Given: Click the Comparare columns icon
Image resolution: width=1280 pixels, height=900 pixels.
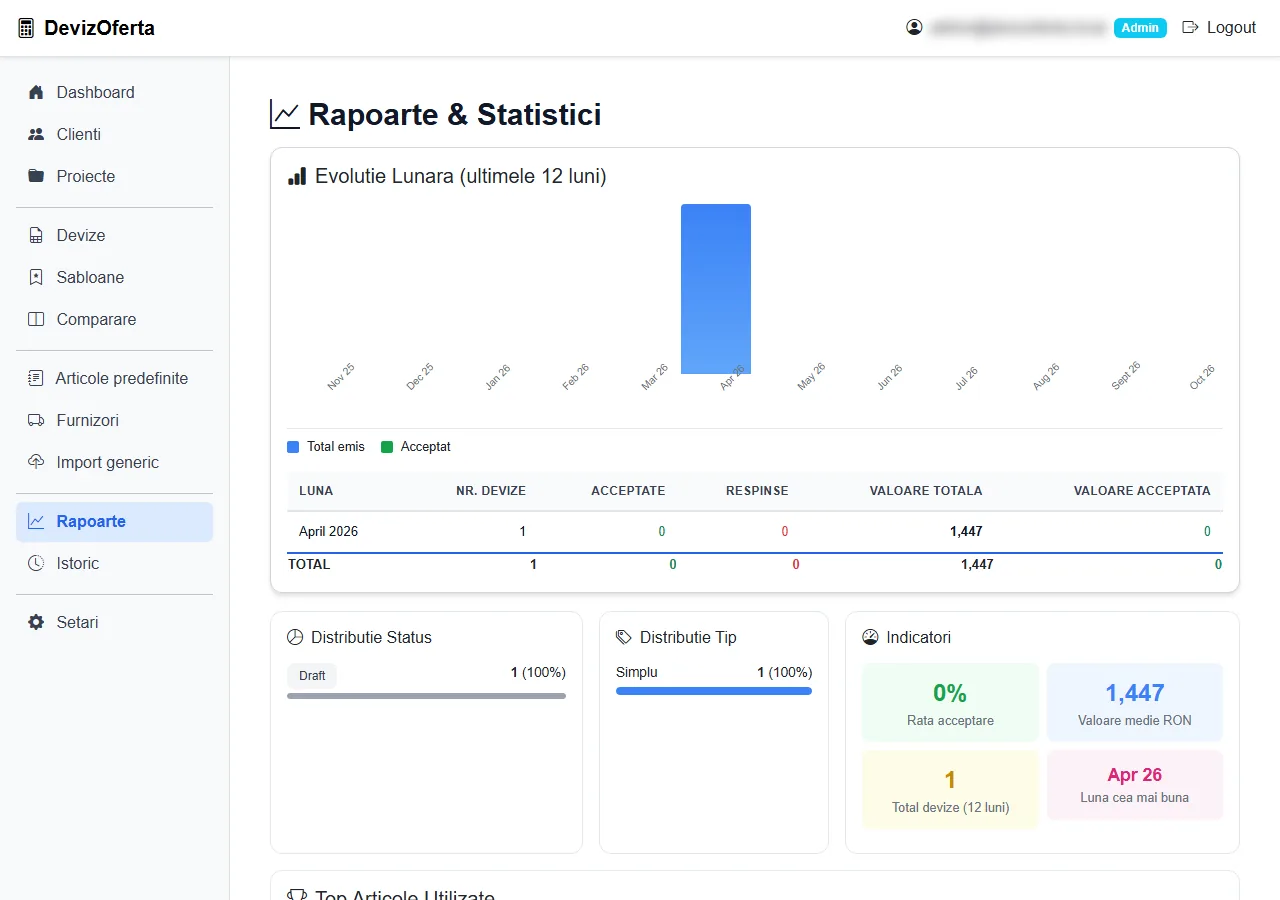Looking at the screenshot, I should click(x=36, y=319).
